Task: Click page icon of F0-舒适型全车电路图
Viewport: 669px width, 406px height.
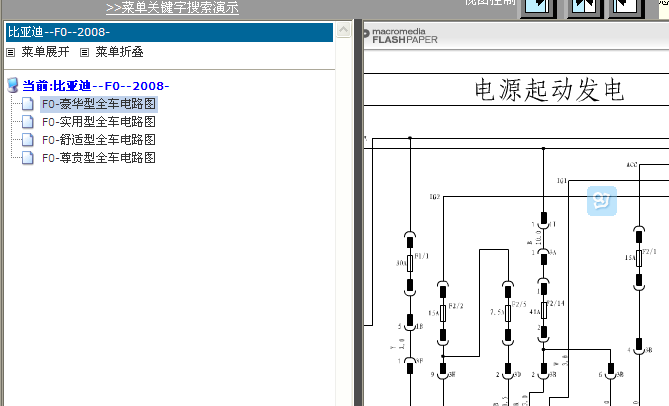Action: click(x=28, y=139)
